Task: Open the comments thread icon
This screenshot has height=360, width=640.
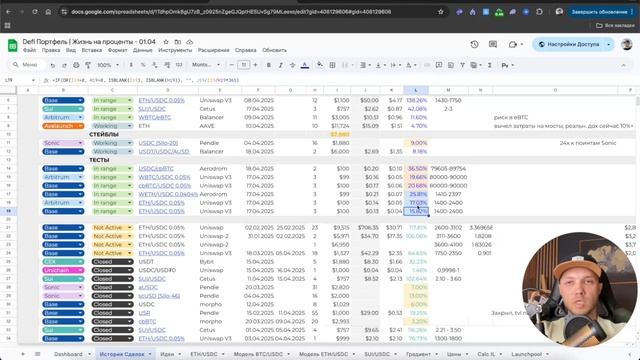Action: click(x=493, y=44)
